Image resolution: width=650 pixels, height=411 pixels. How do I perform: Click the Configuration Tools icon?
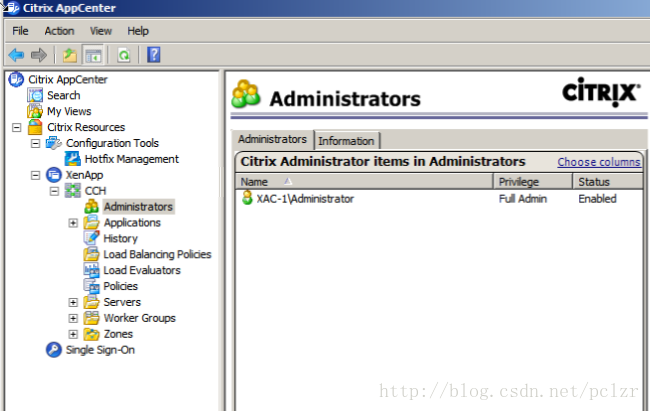tap(54, 143)
